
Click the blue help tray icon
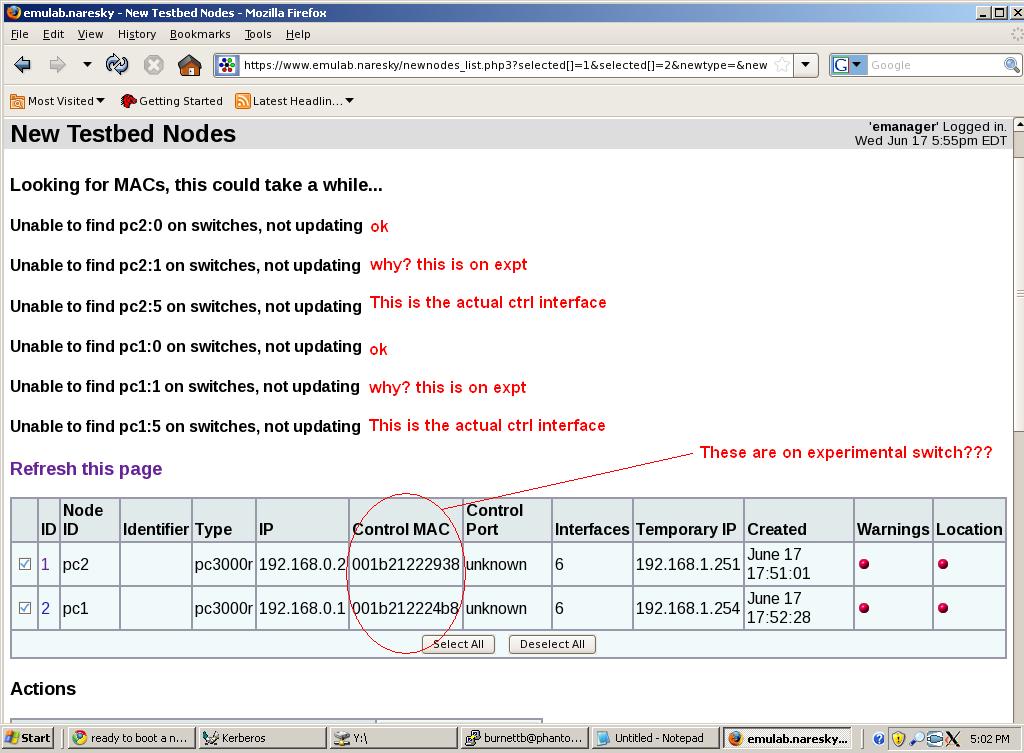pos(879,739)
